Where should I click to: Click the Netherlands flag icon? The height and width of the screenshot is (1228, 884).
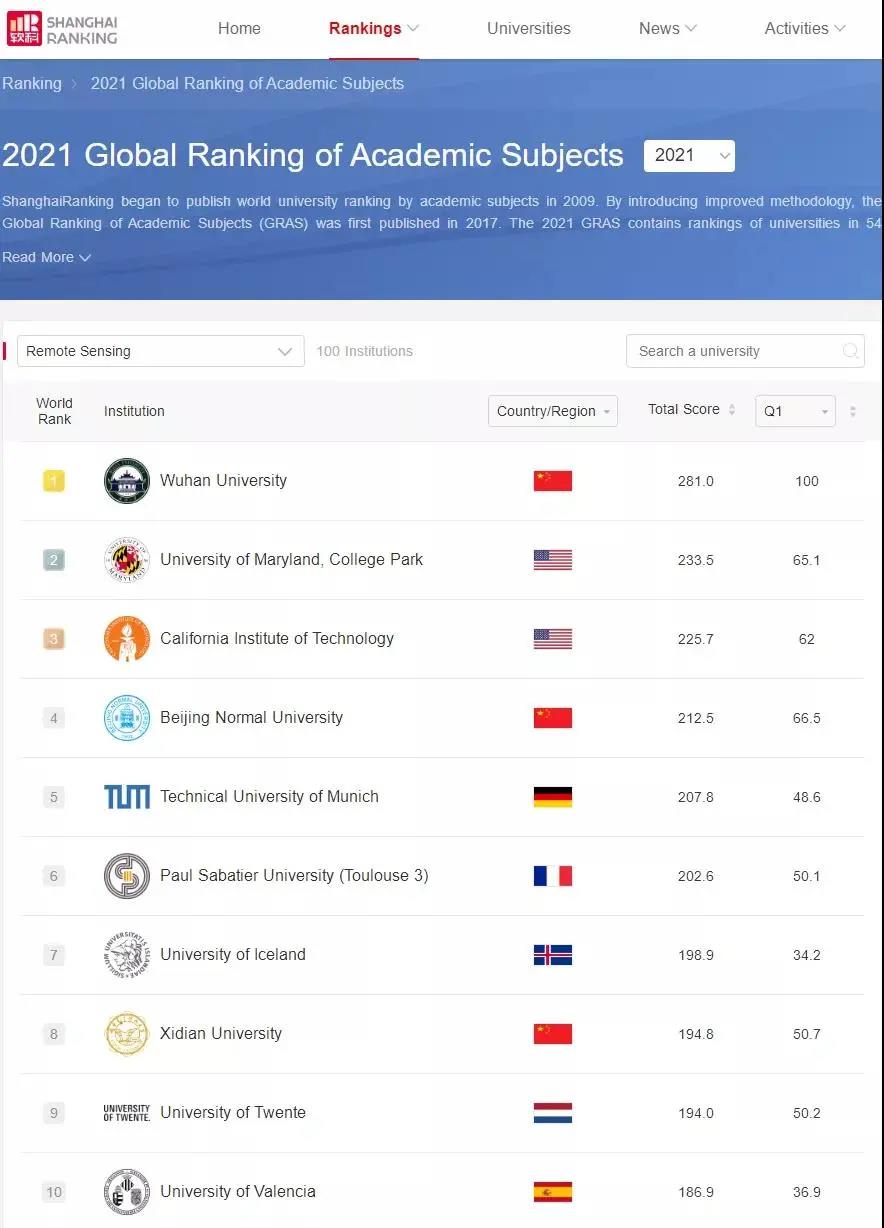point(553,1113)
